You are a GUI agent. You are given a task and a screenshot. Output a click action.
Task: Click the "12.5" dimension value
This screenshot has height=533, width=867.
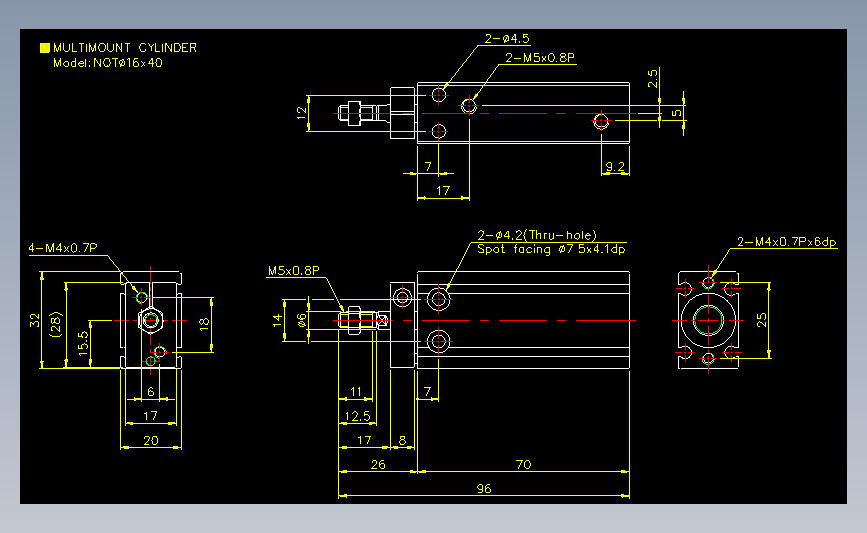(x=357, y=416)
